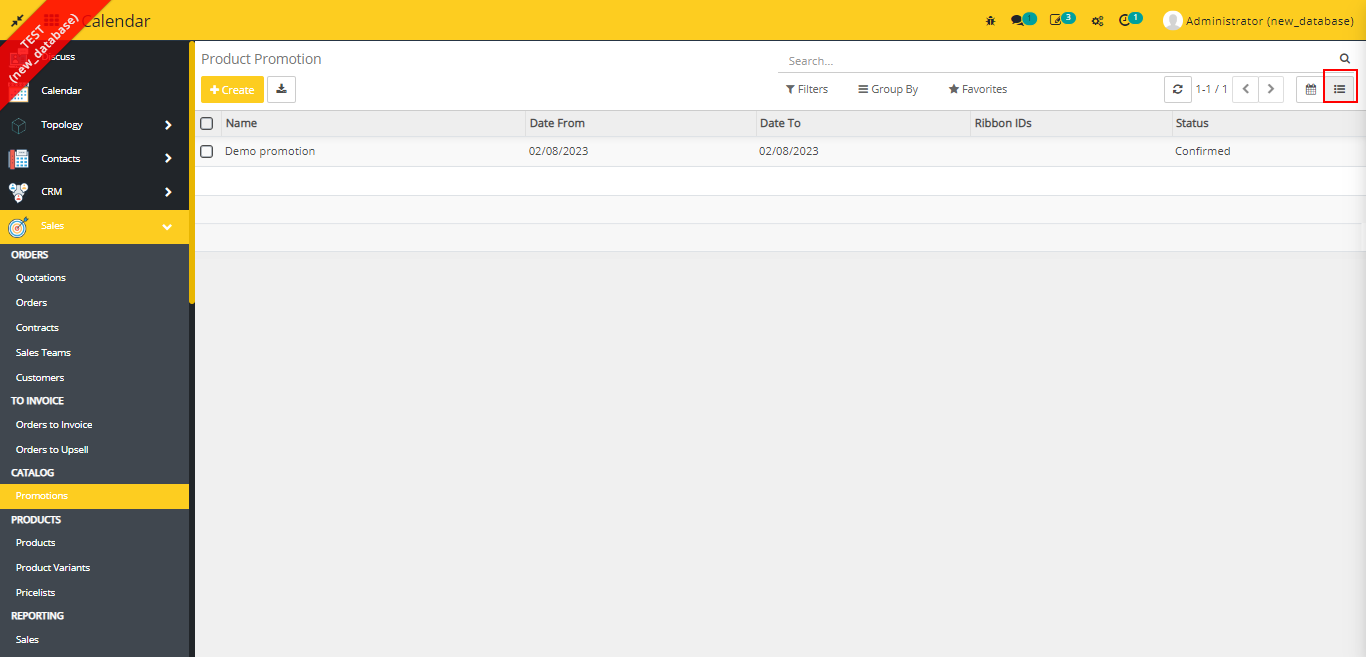The width and height of the screenshot is (1366, 657).
Task: Open the Group By dropdown
Action: [888, 89]
